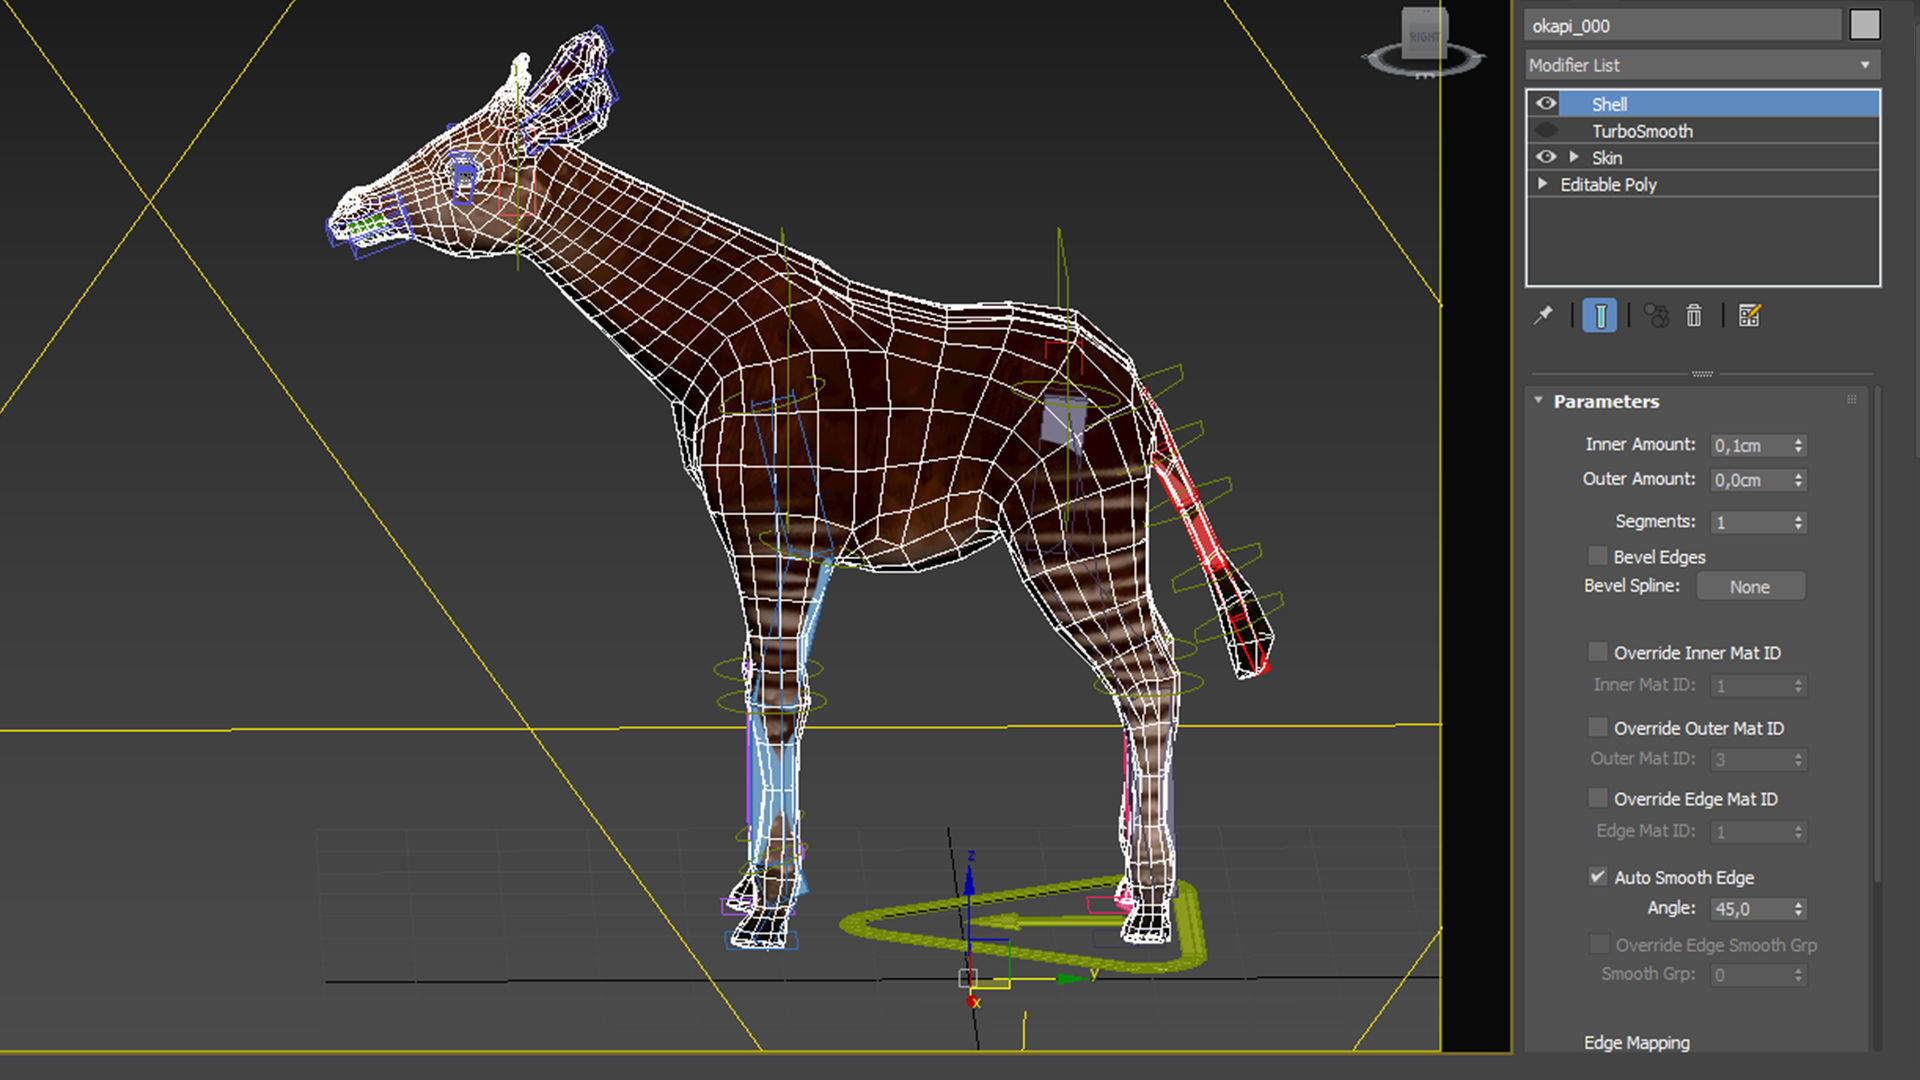Click the green Y axis gizmo arrow
Screen dimensions: 1920x1080
coord(1070,977)
